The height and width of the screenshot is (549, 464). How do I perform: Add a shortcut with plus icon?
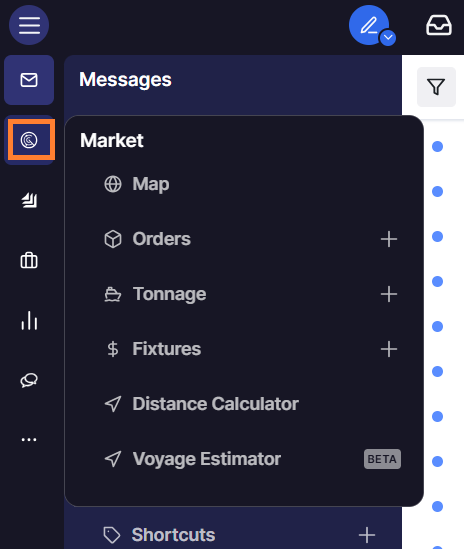click(x=367, y=535)
